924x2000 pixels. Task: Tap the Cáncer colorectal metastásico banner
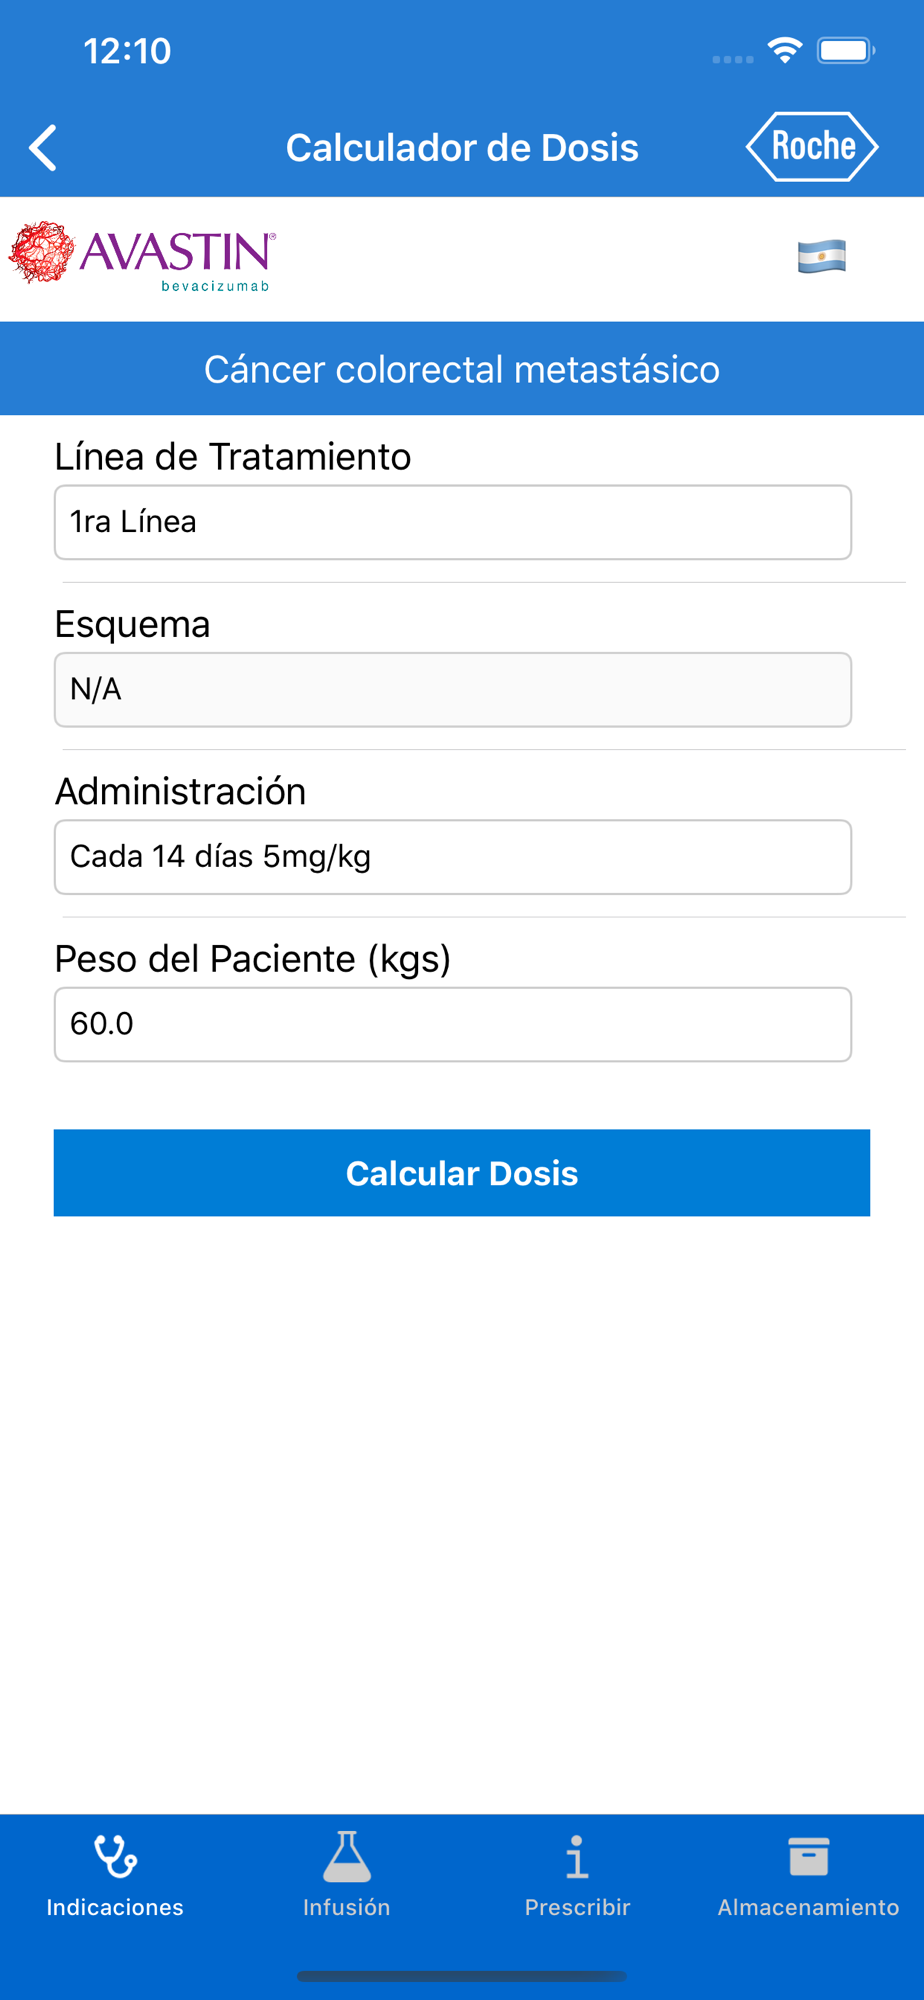(x=462, y=368)
